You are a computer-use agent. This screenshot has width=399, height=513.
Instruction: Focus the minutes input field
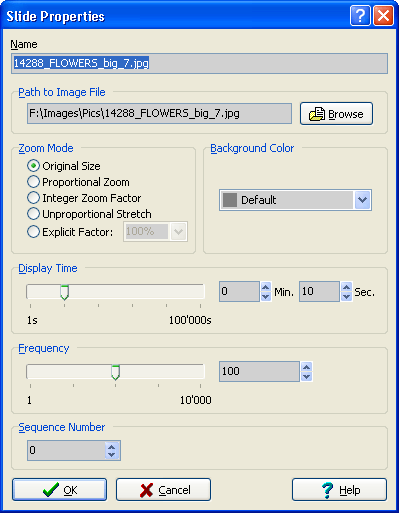click(x=239, y=291)
